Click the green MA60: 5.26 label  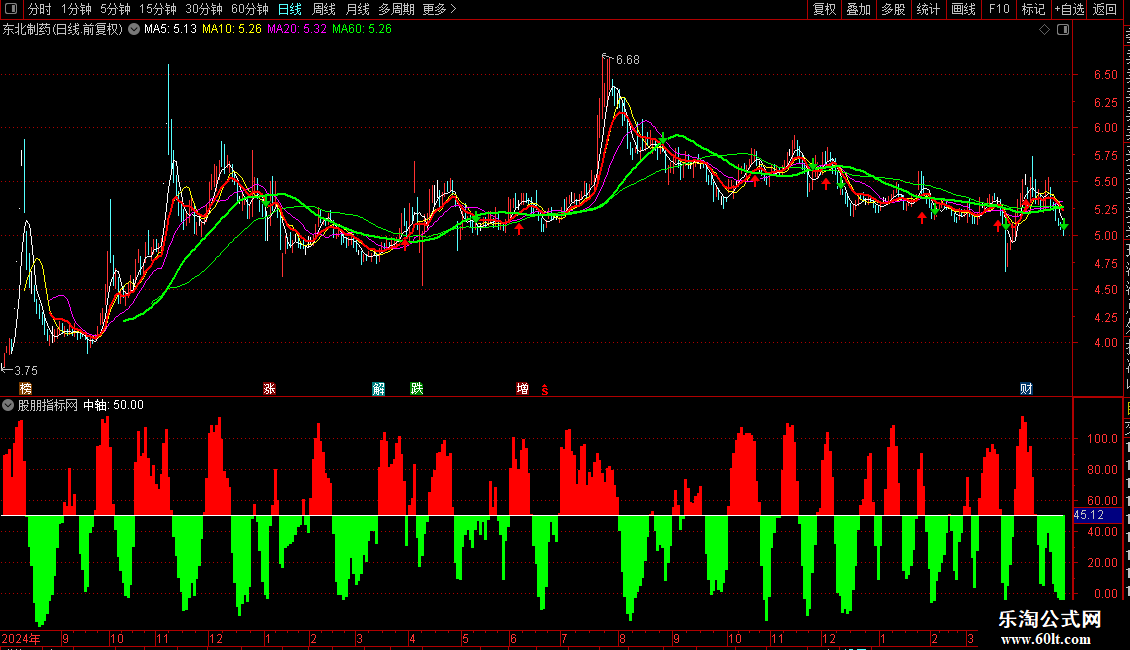tap(362, 29)
